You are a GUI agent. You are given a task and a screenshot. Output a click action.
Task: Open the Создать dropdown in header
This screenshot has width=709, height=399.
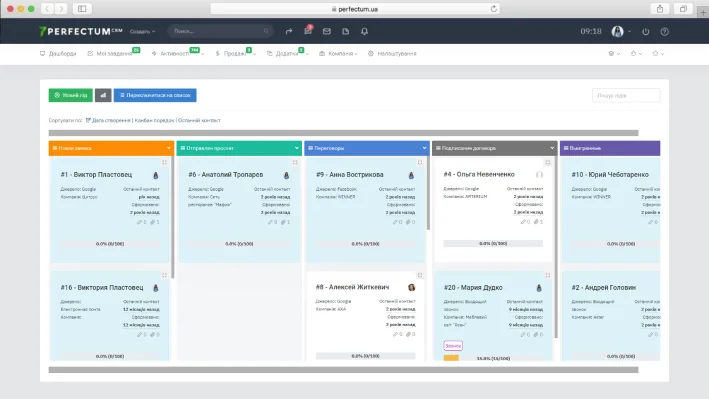142,31
